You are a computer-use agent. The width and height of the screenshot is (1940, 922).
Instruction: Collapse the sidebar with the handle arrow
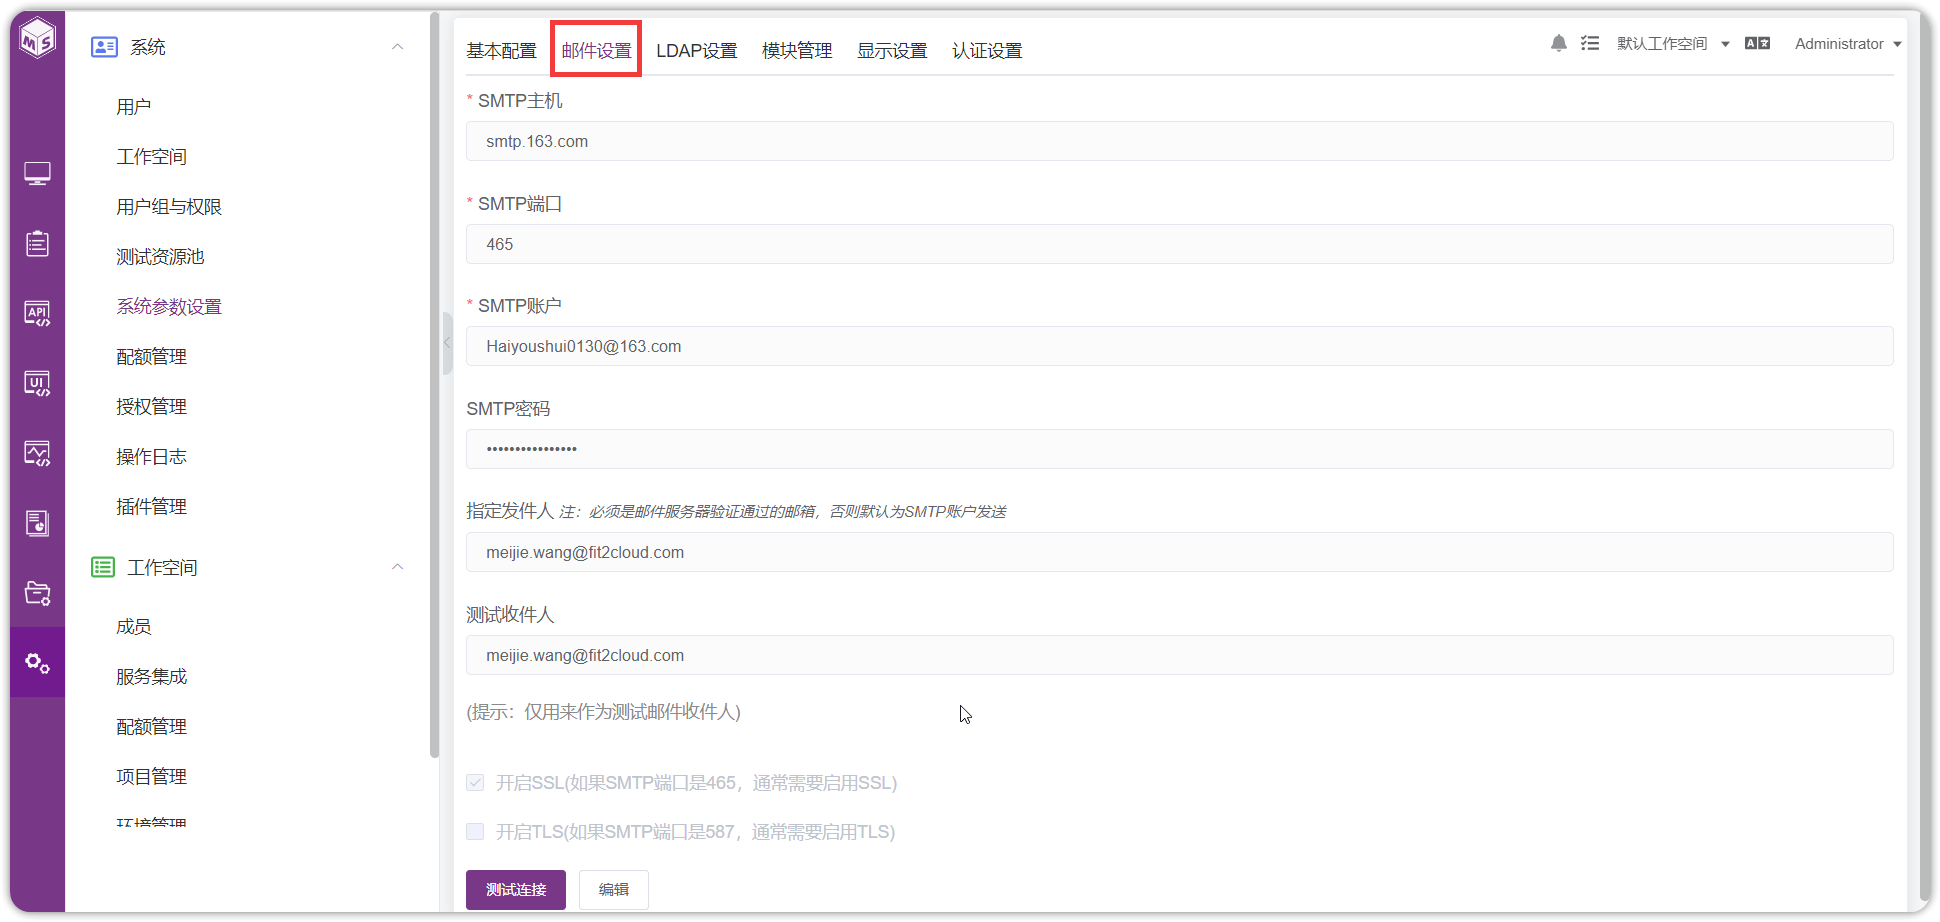click(447, 342)
